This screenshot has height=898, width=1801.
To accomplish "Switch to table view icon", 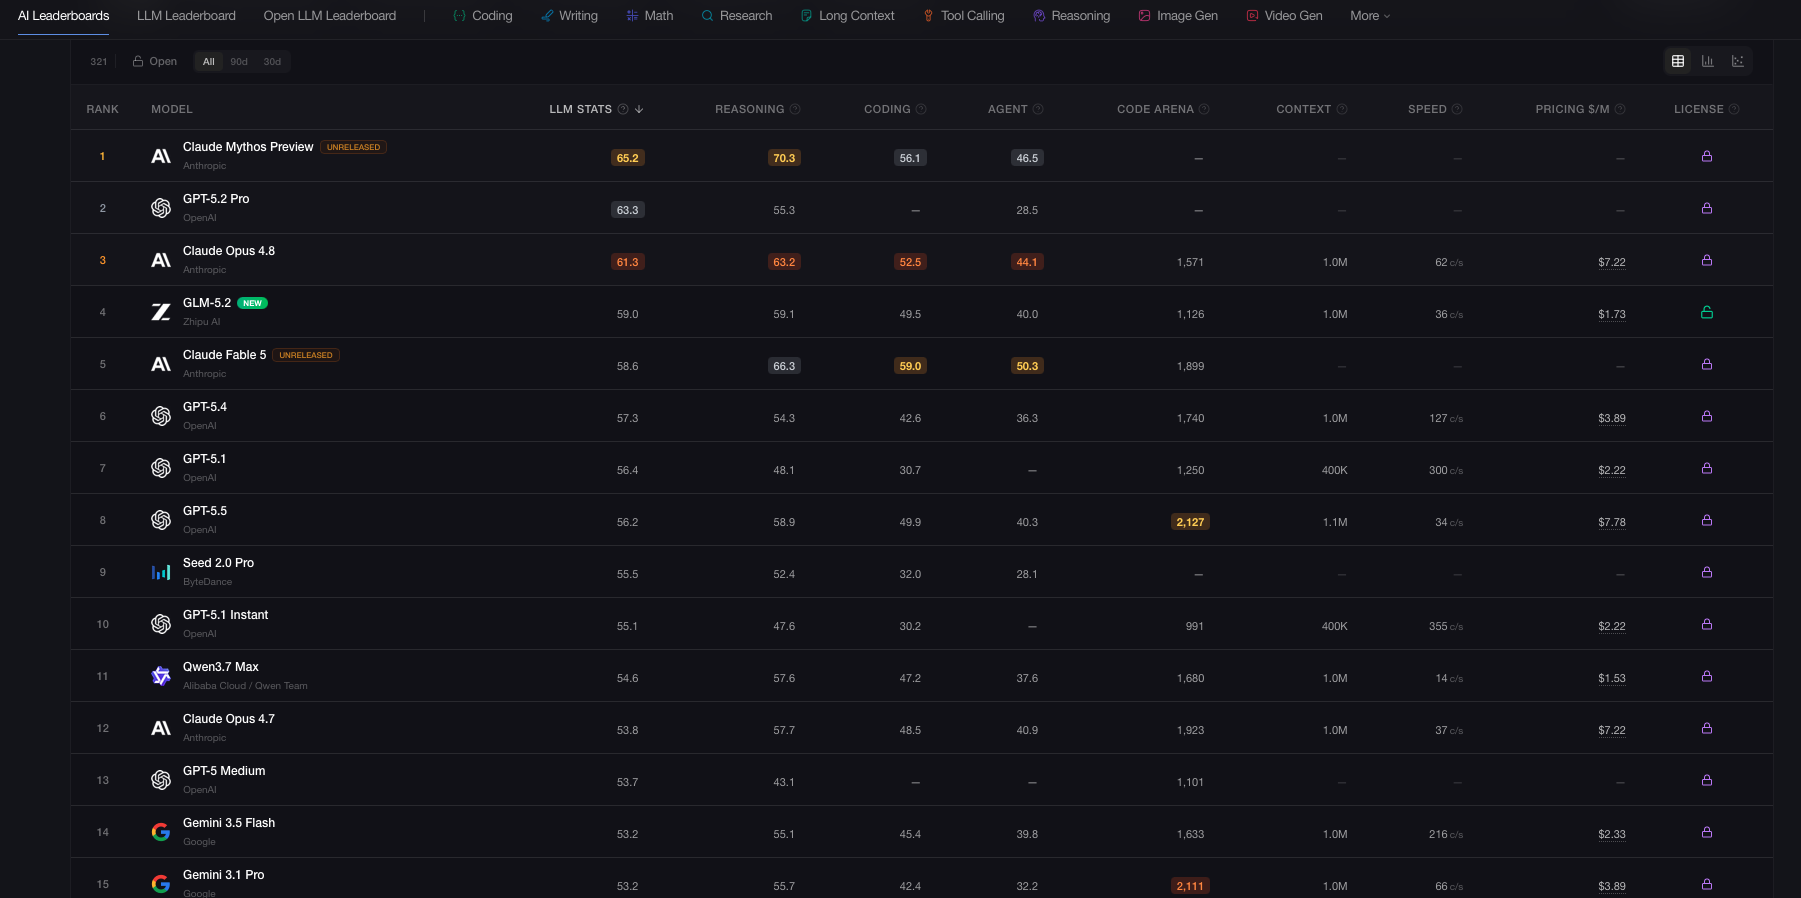I will (x=1678, y=61).
